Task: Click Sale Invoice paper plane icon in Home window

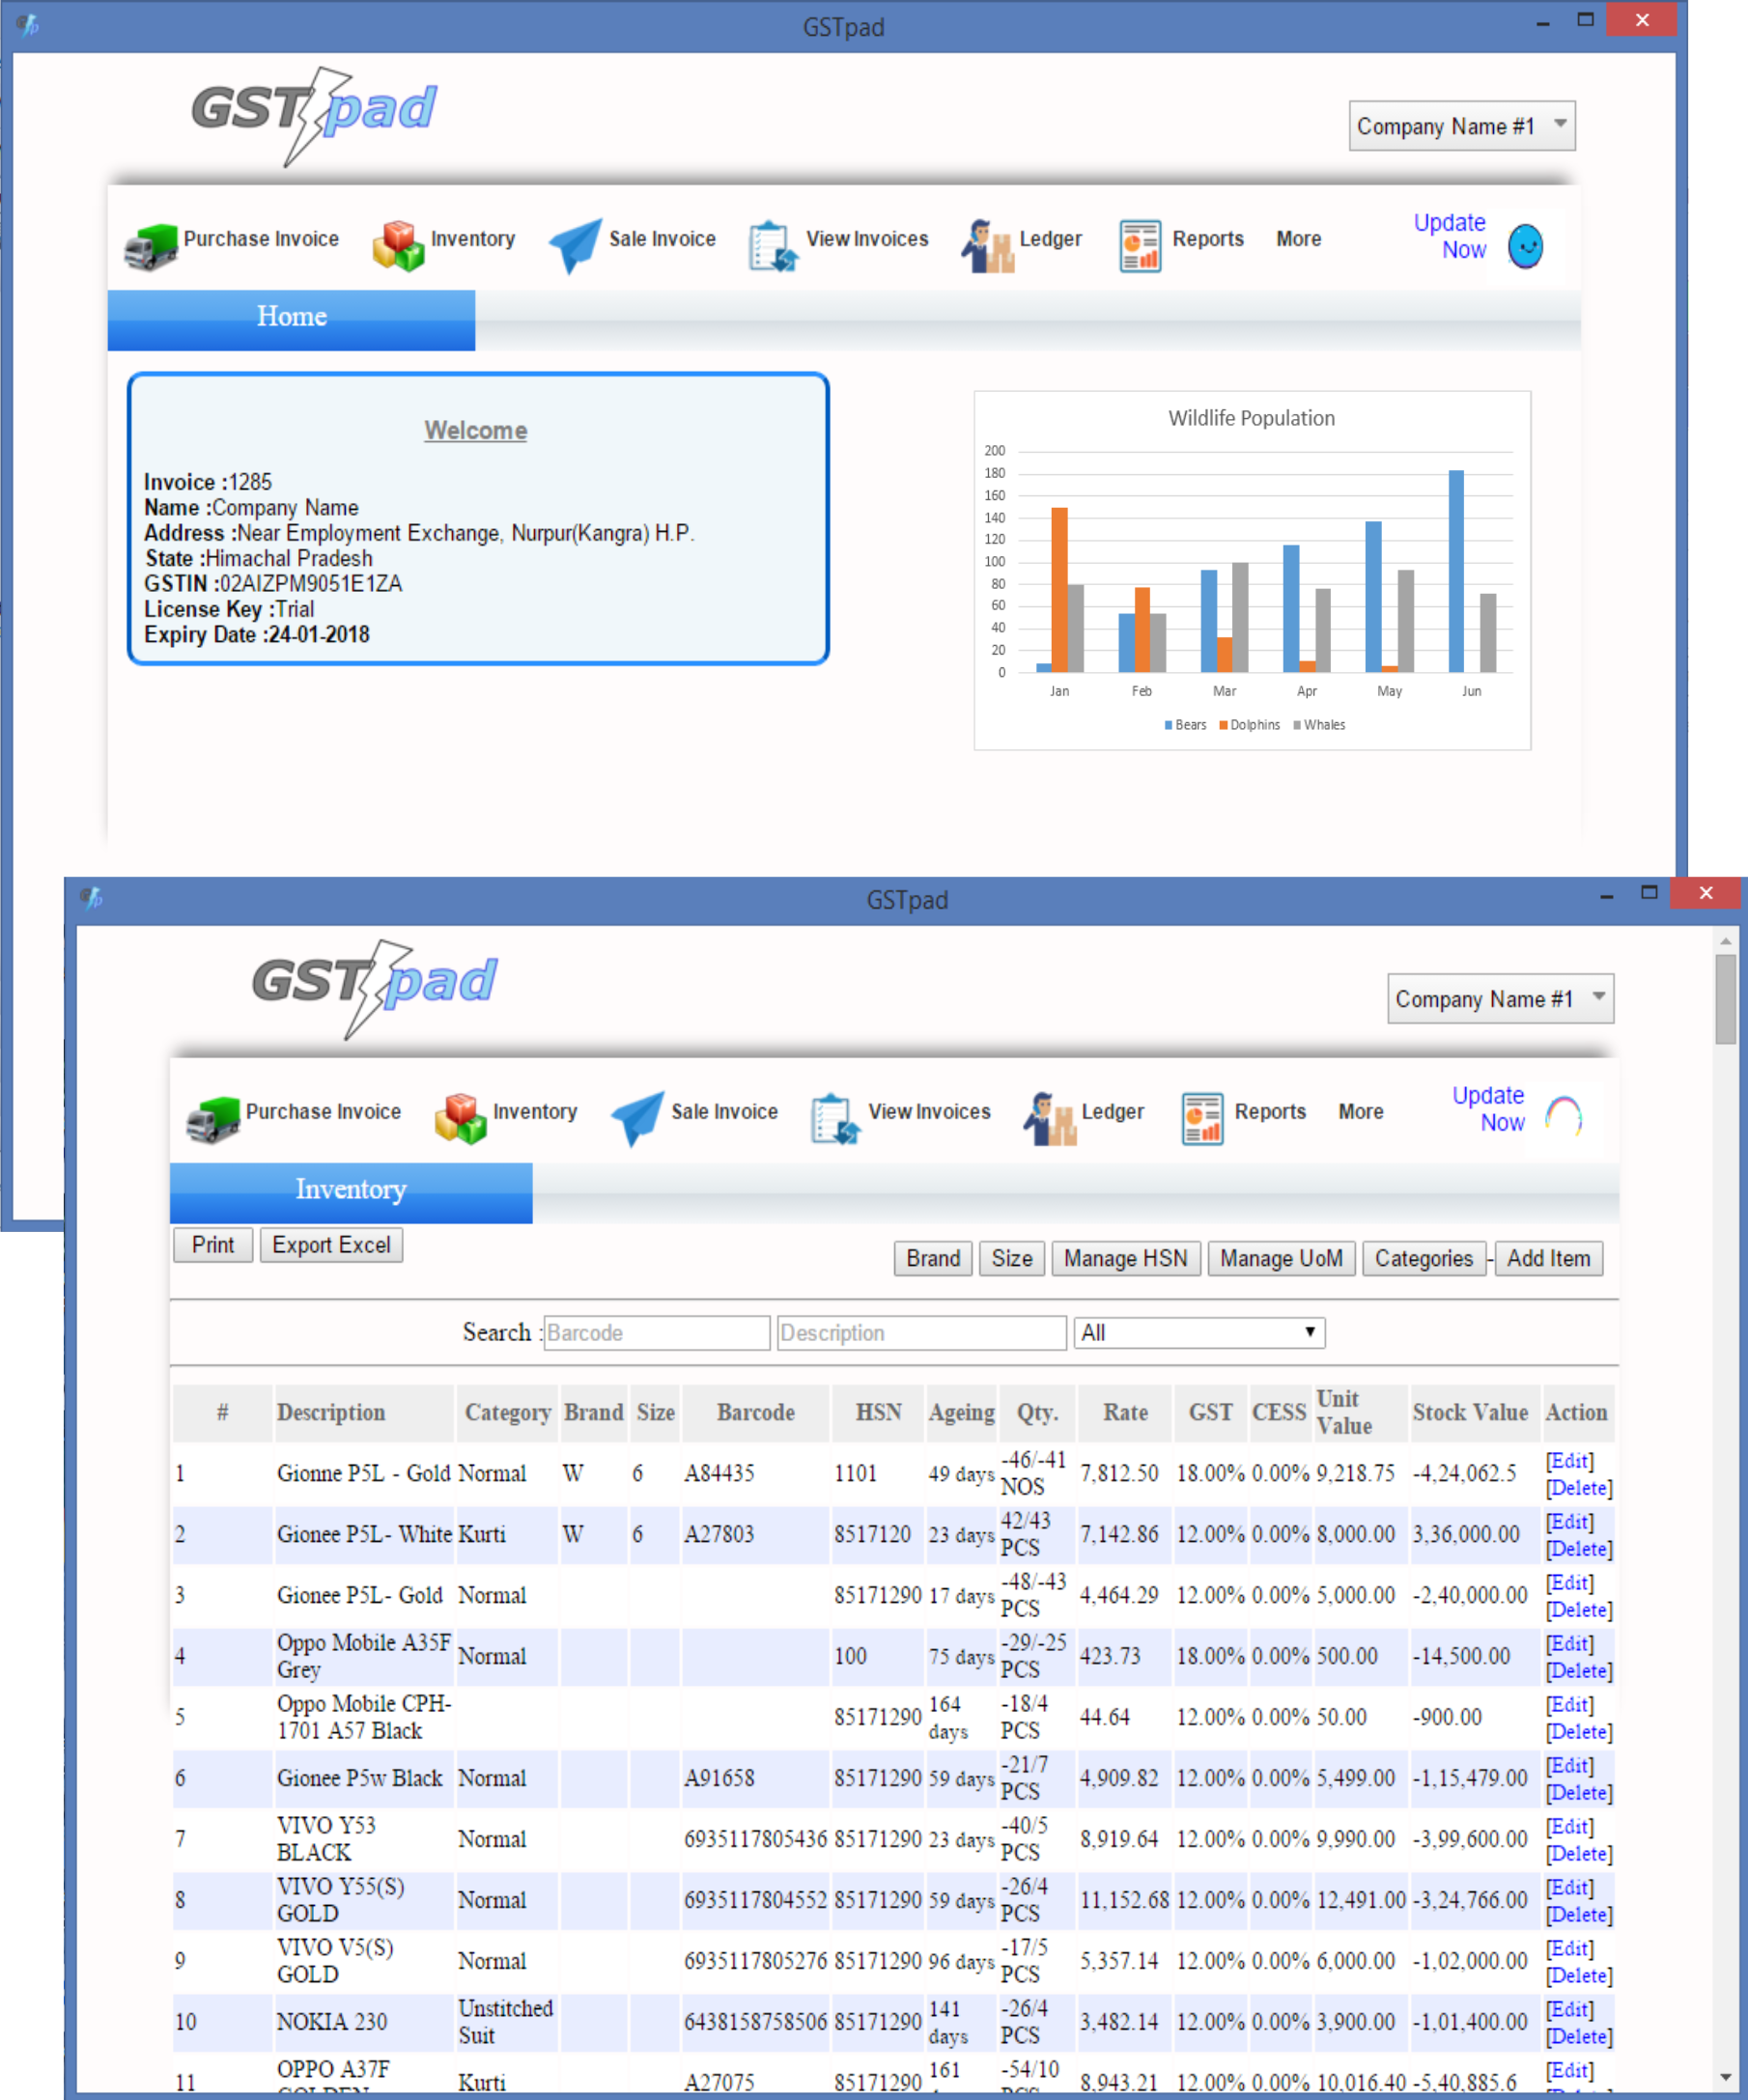Action: tap(576, 245)
